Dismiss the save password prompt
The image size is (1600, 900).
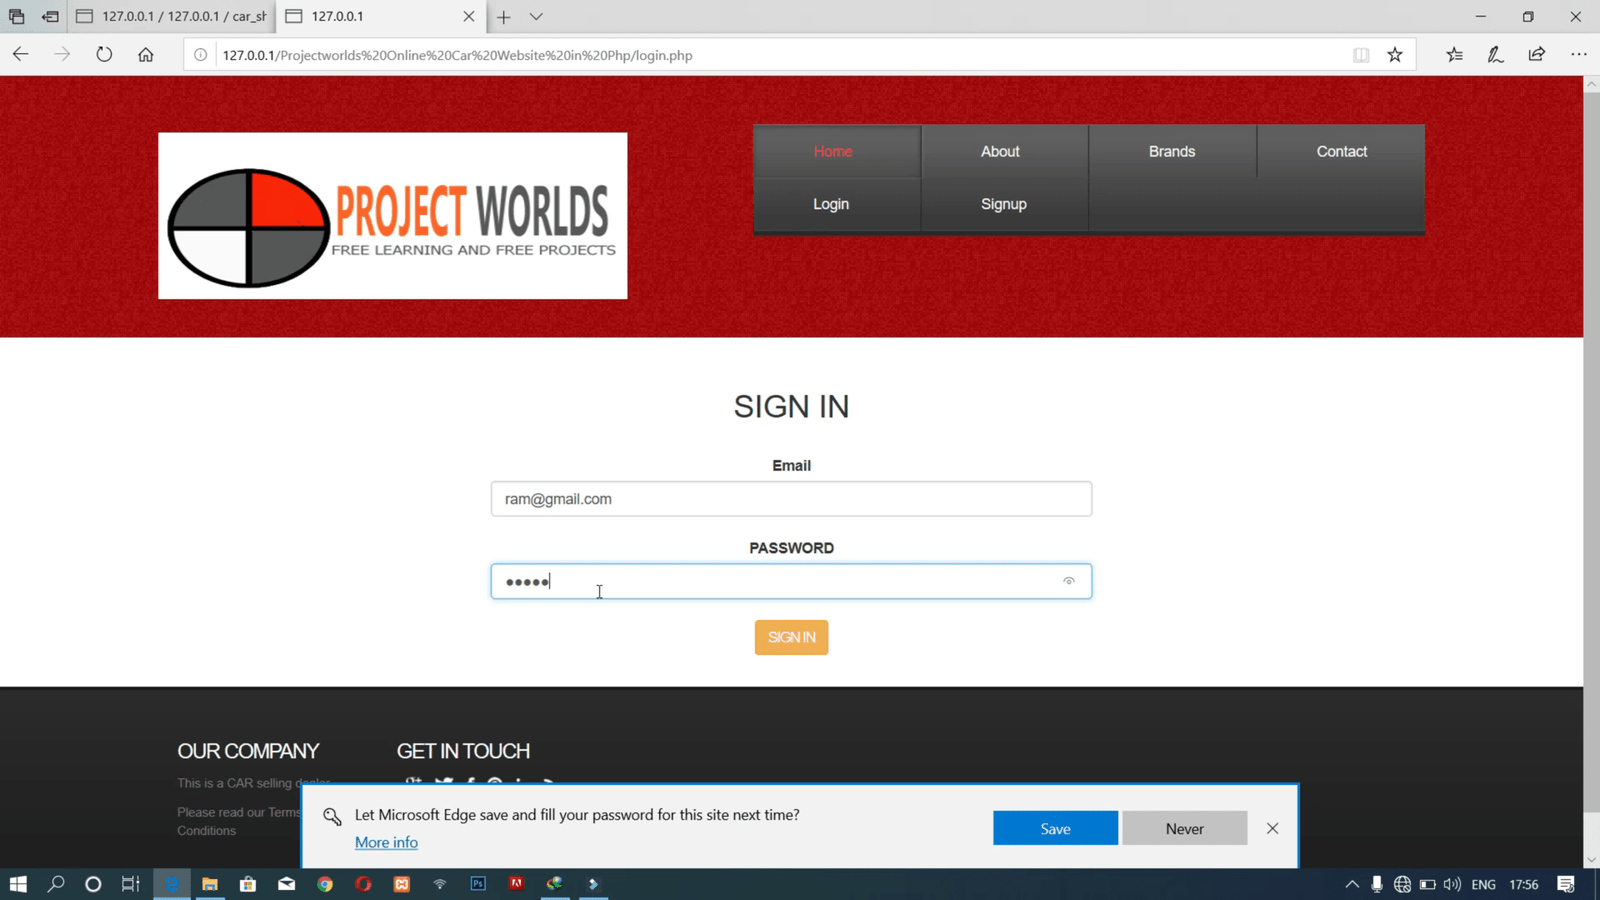pyautogui.click(x=1272, y=828)
